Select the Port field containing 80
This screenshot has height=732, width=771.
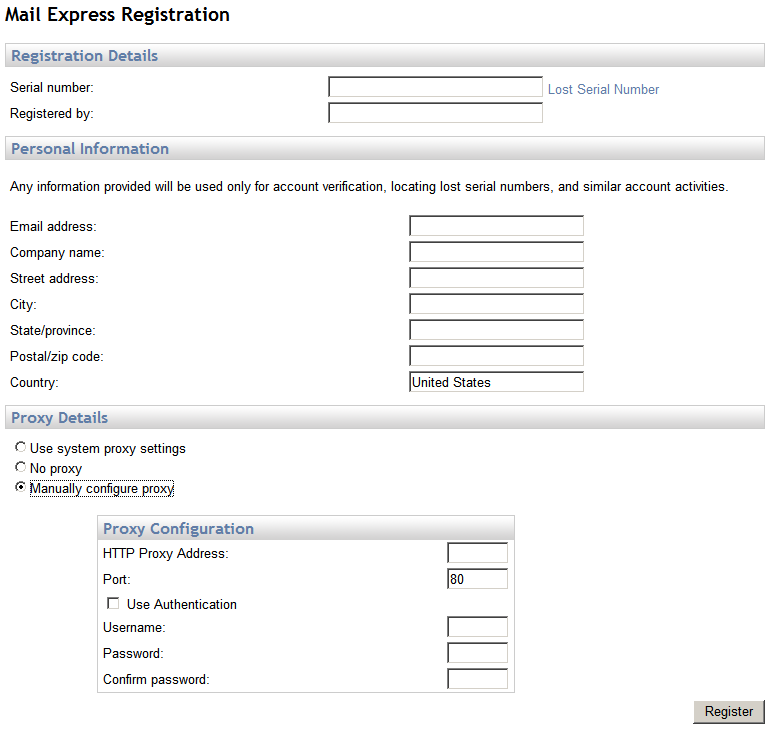click(477, 579)
